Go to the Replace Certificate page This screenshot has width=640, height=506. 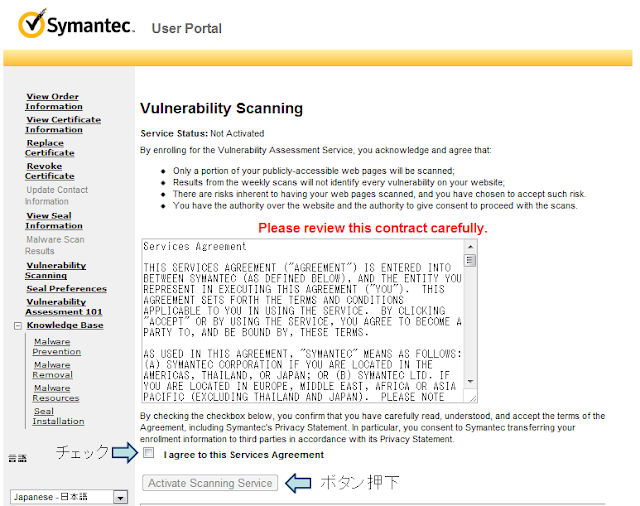click(x=49, y=148)
